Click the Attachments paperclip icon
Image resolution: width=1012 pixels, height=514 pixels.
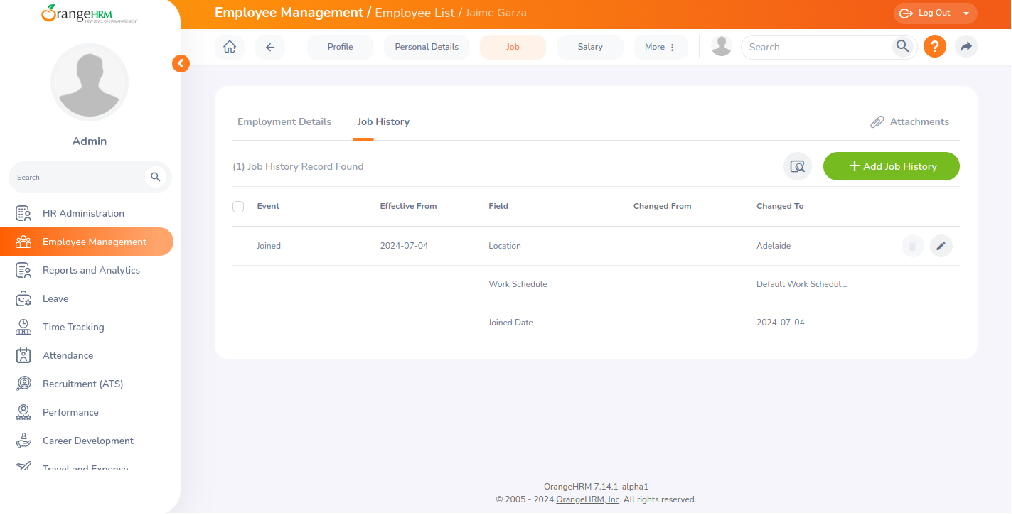[877, 122]
